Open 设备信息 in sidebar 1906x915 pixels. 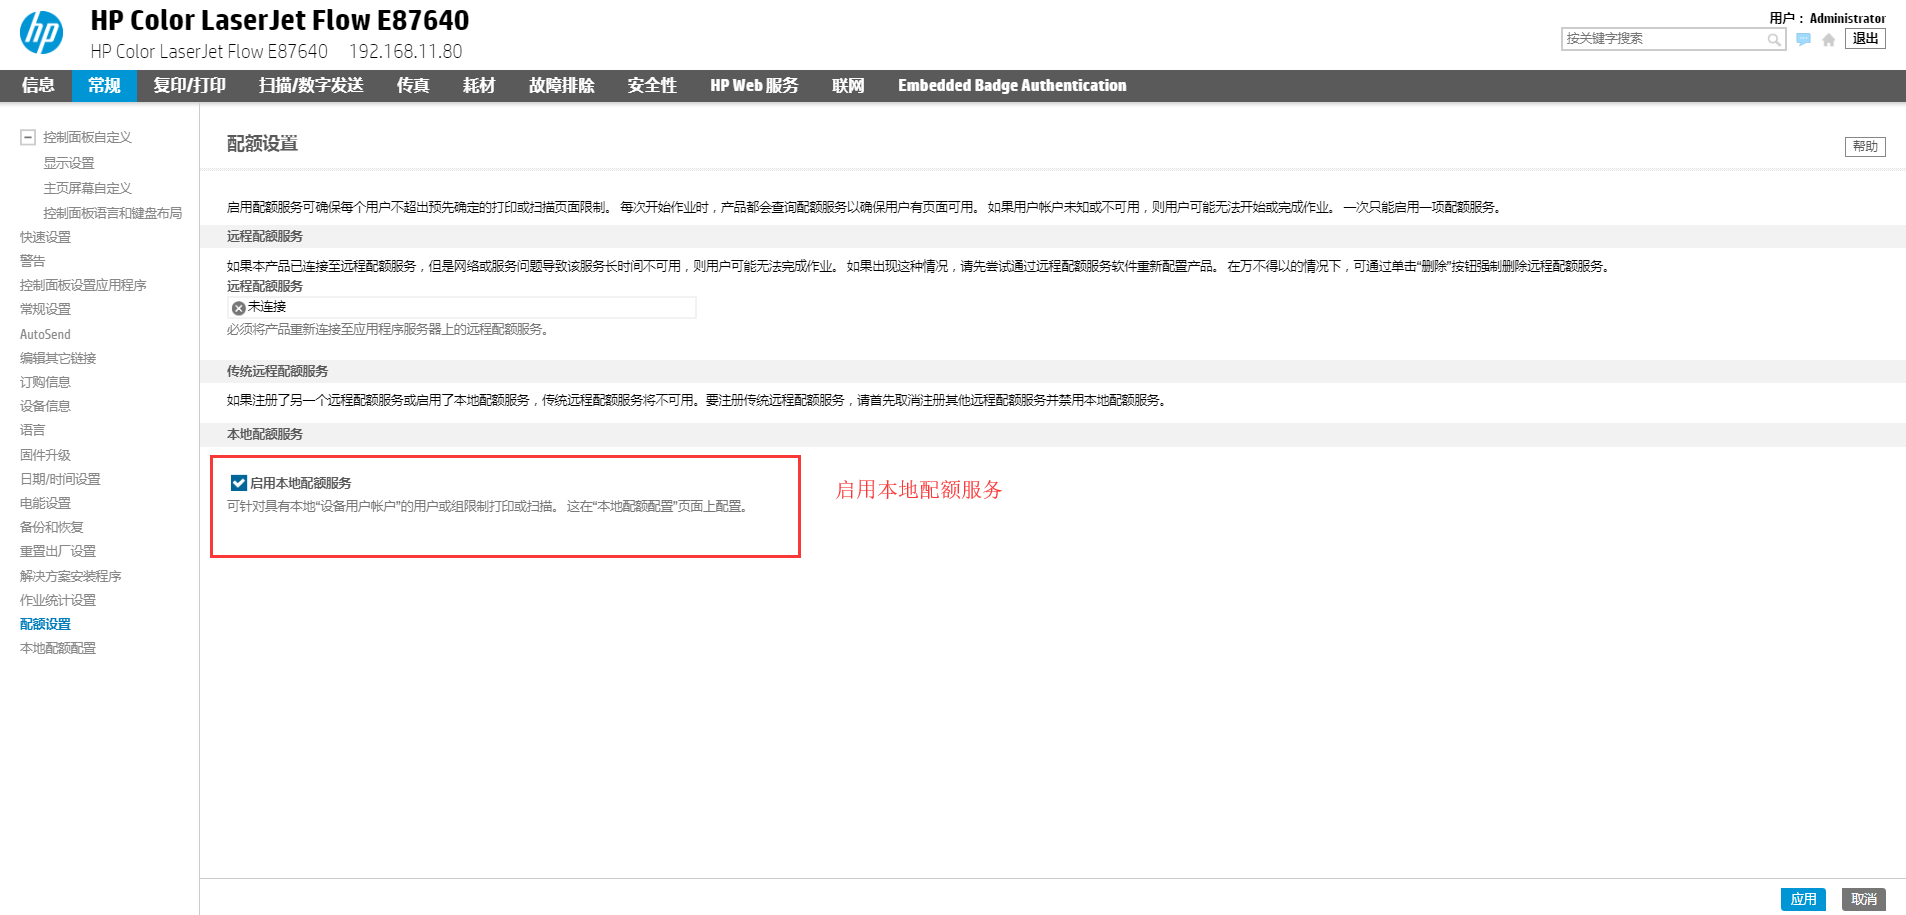click(45, 406)
